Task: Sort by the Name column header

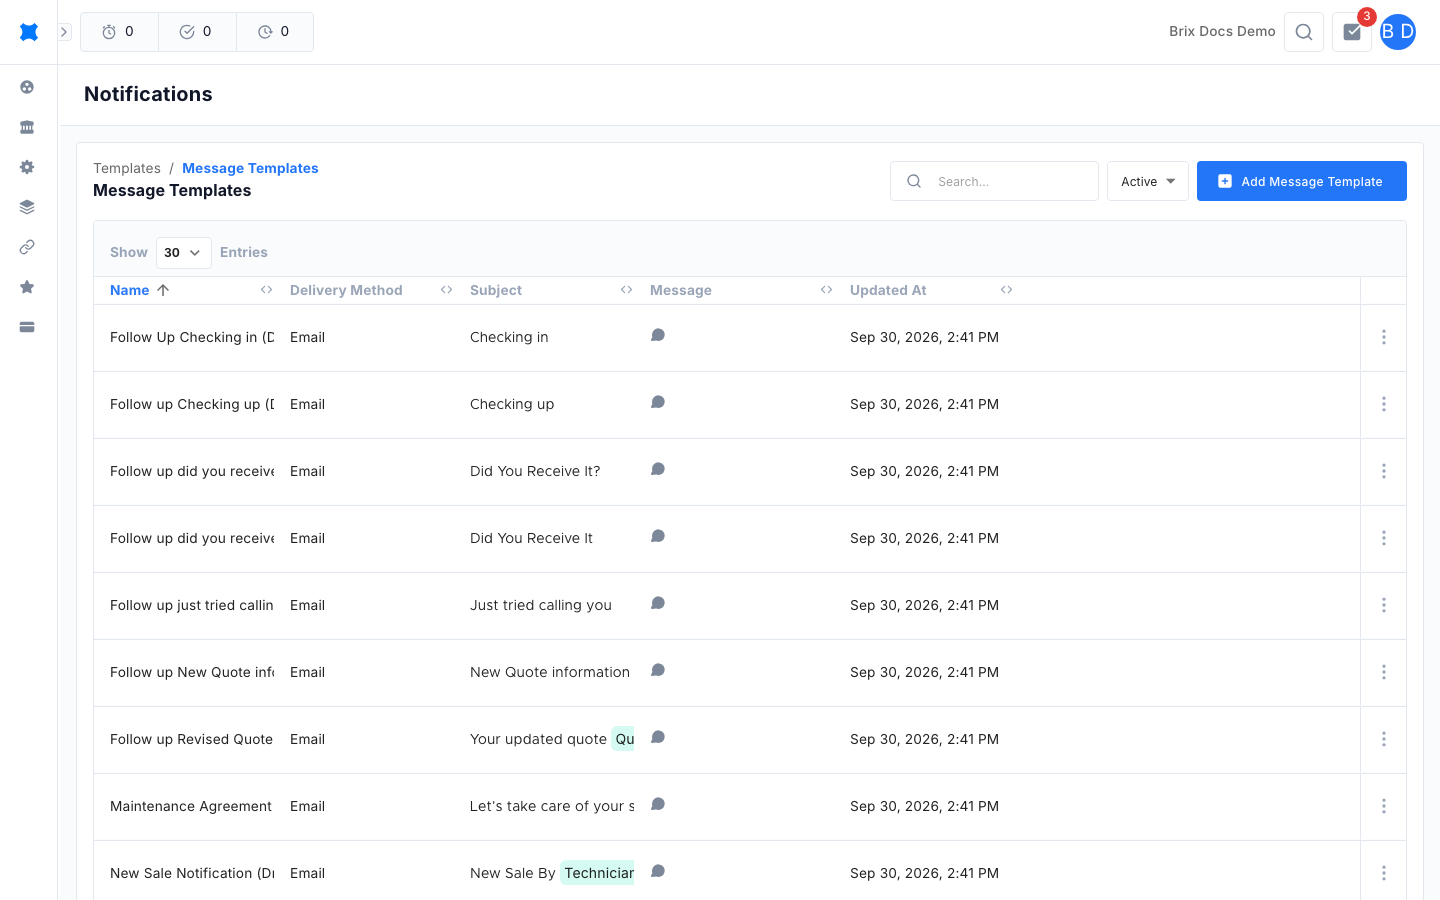Action: pyautogui.click(x=130, y=290)
